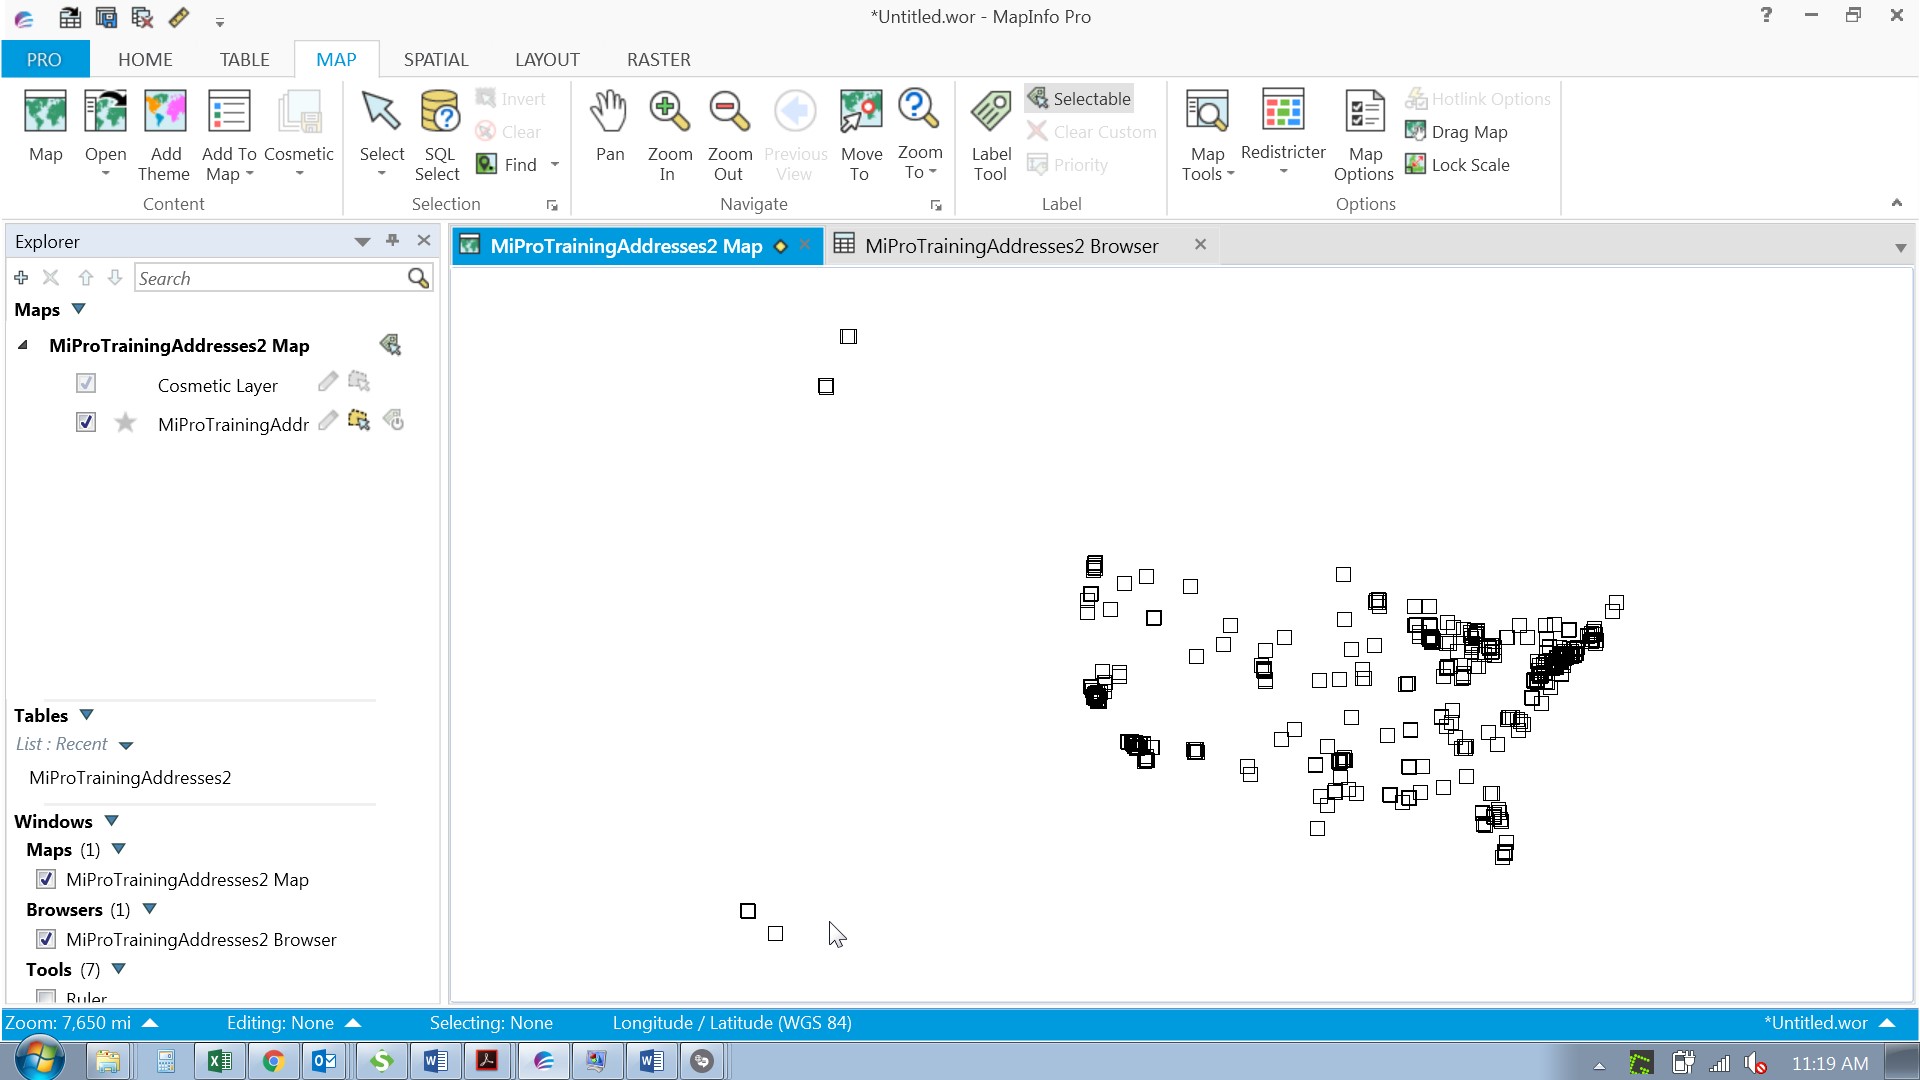The image size is (1920, 1080).
Task: Collapse the Tools (7) group
Action: (x=119, y=969)
